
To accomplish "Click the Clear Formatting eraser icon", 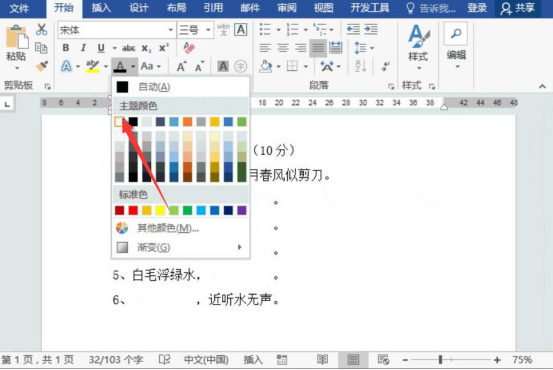I will click(189, 48).
